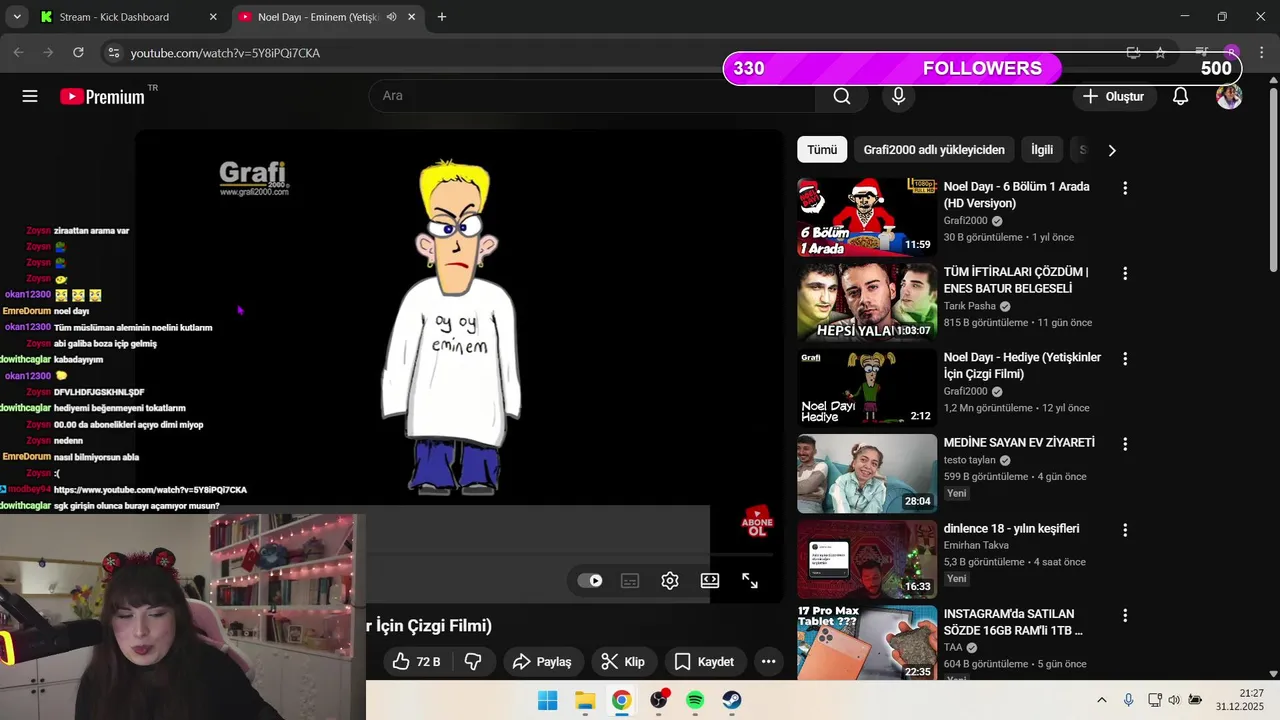Show hidden system tray icons chevron

(1102, 700)
